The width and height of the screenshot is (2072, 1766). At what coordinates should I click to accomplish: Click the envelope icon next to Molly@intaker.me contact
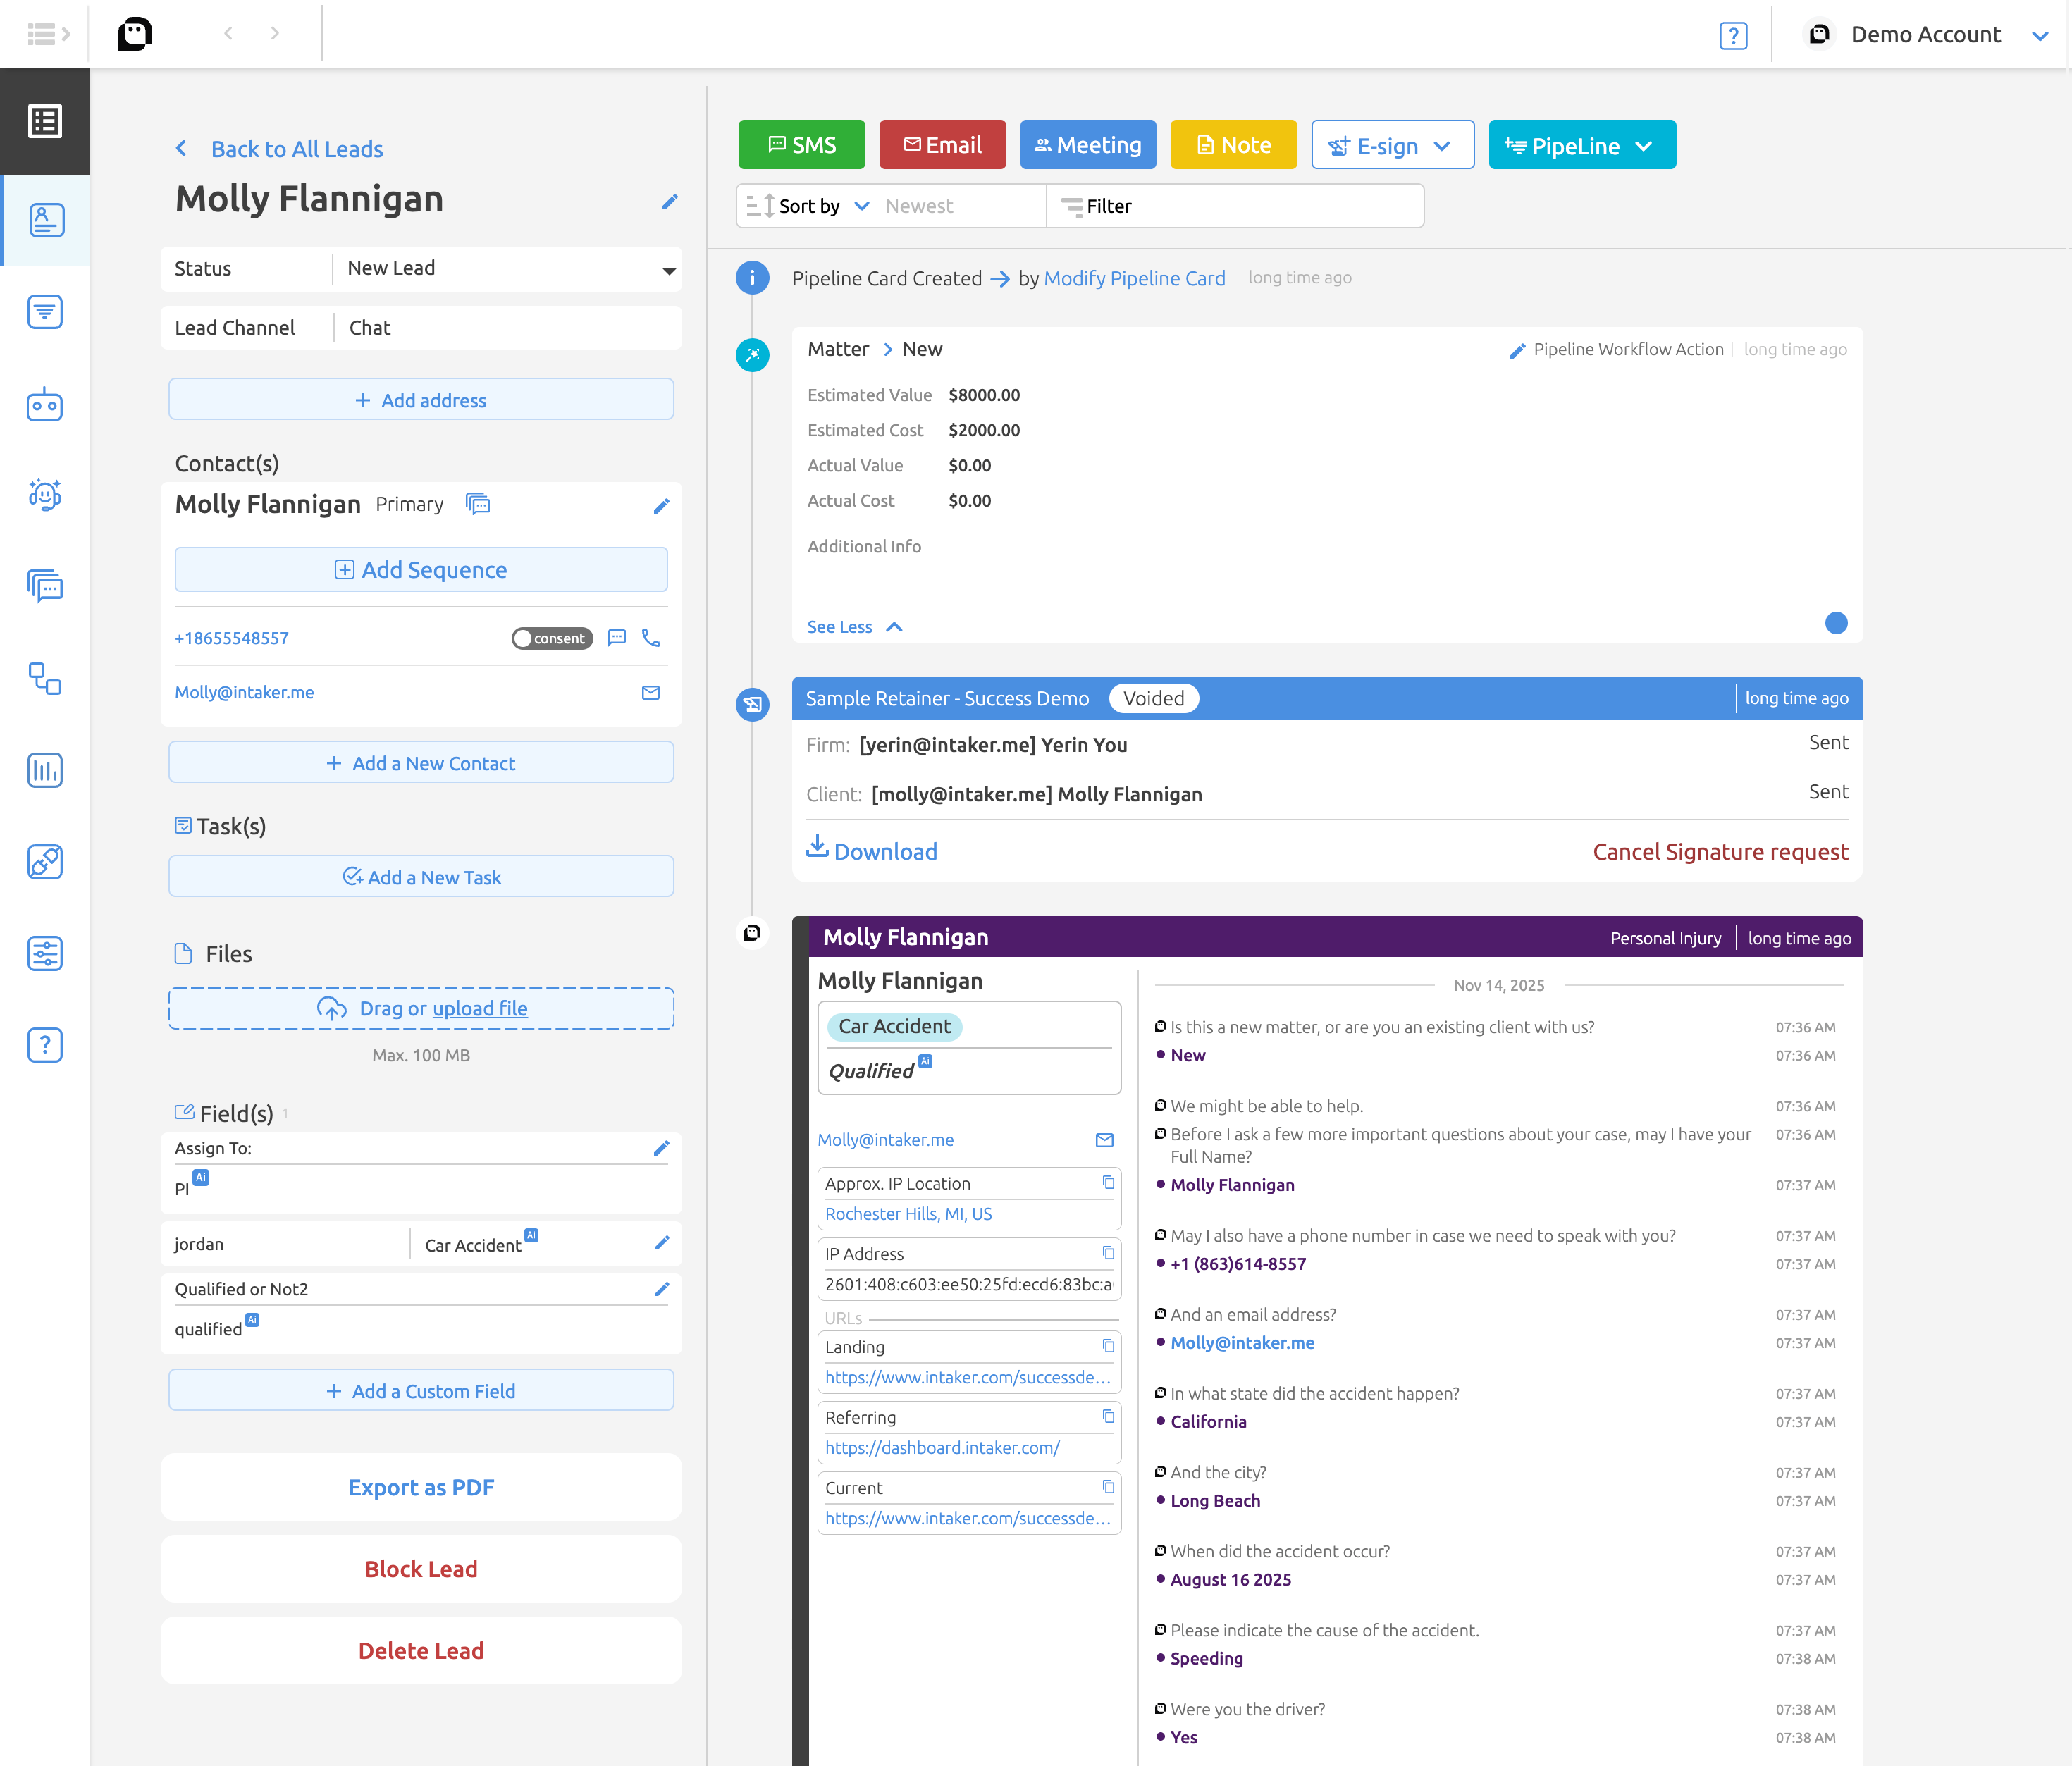pyautogui.click(x=651, y=692)
